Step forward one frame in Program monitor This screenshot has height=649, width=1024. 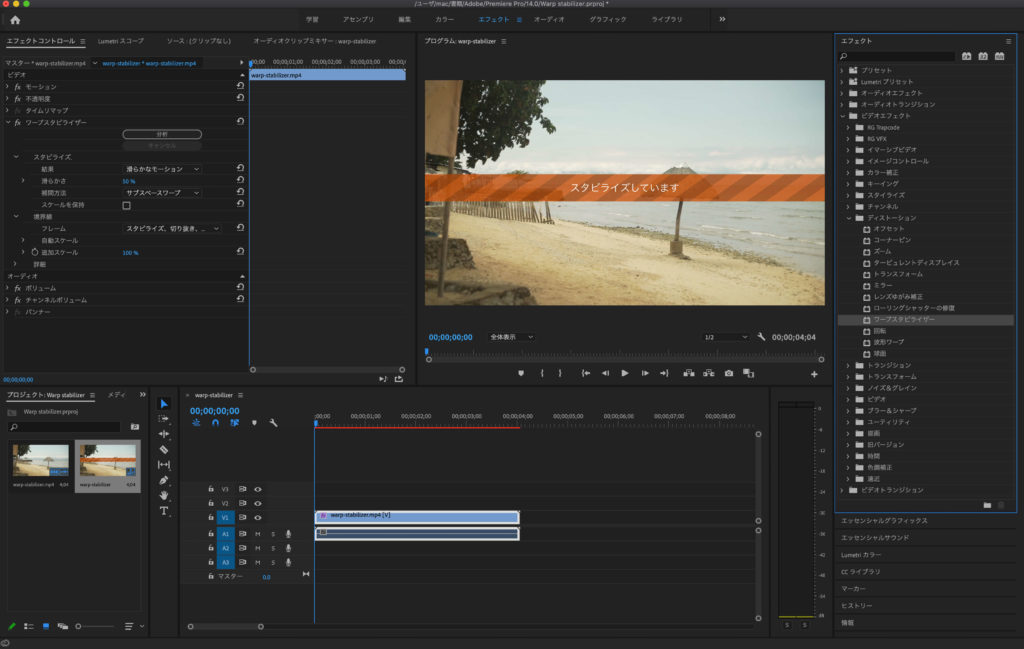(x=645, y=373)
